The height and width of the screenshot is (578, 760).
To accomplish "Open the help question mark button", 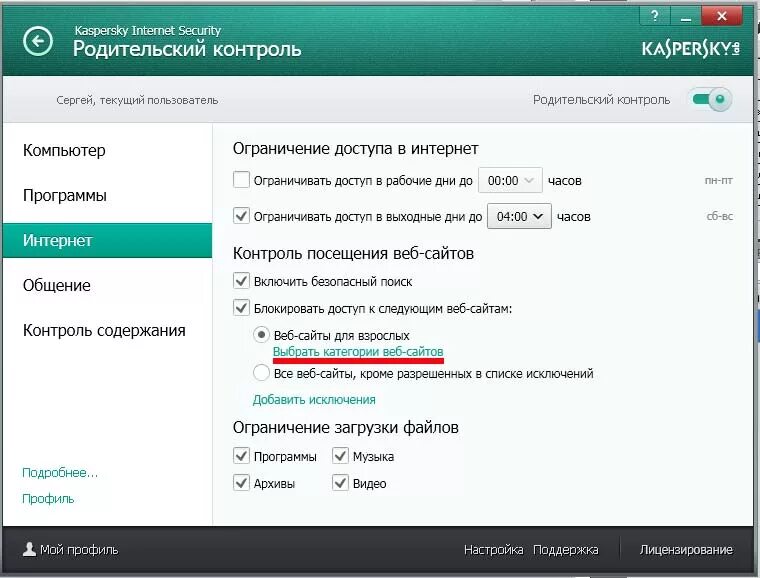I will [x=654, y=16].
